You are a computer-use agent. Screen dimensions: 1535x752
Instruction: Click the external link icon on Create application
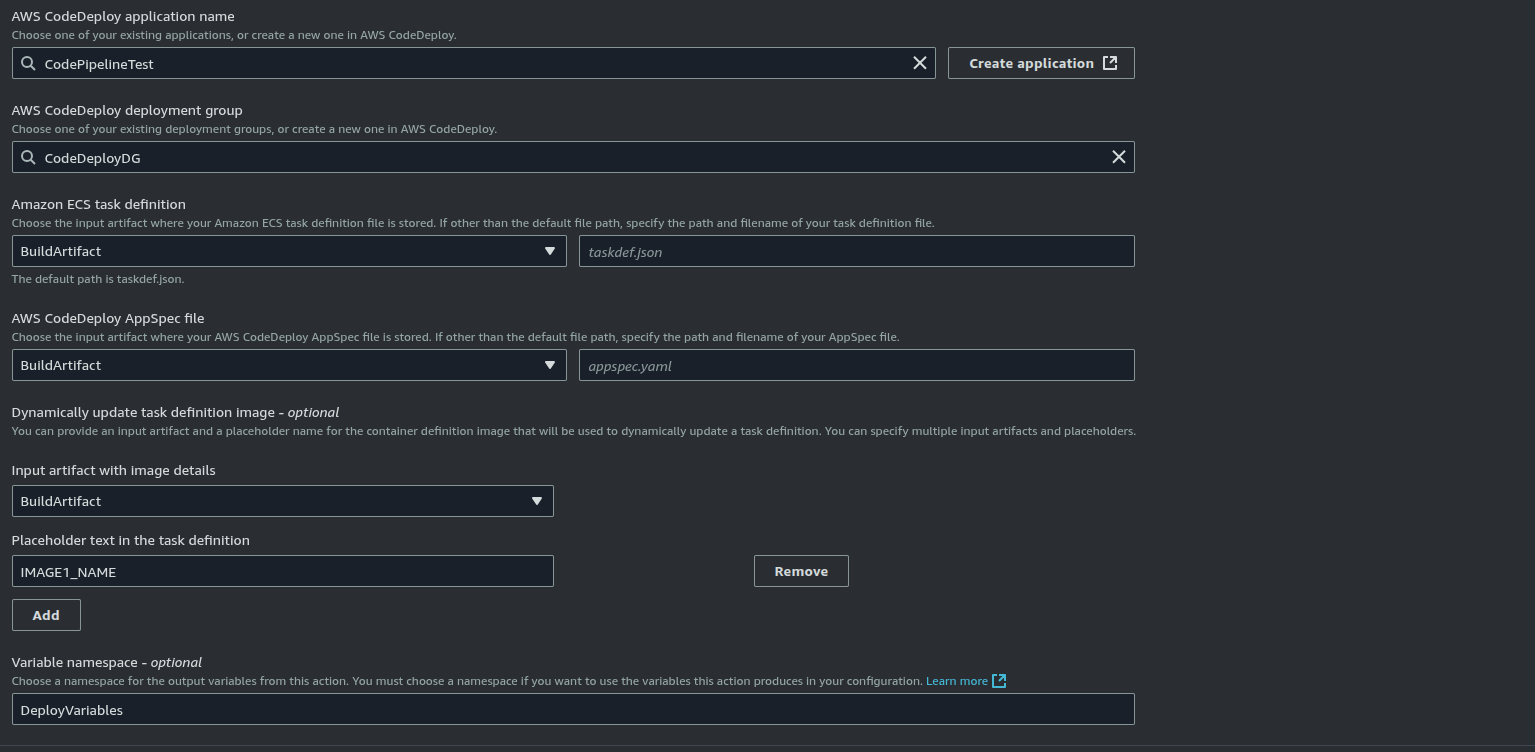1110,63
